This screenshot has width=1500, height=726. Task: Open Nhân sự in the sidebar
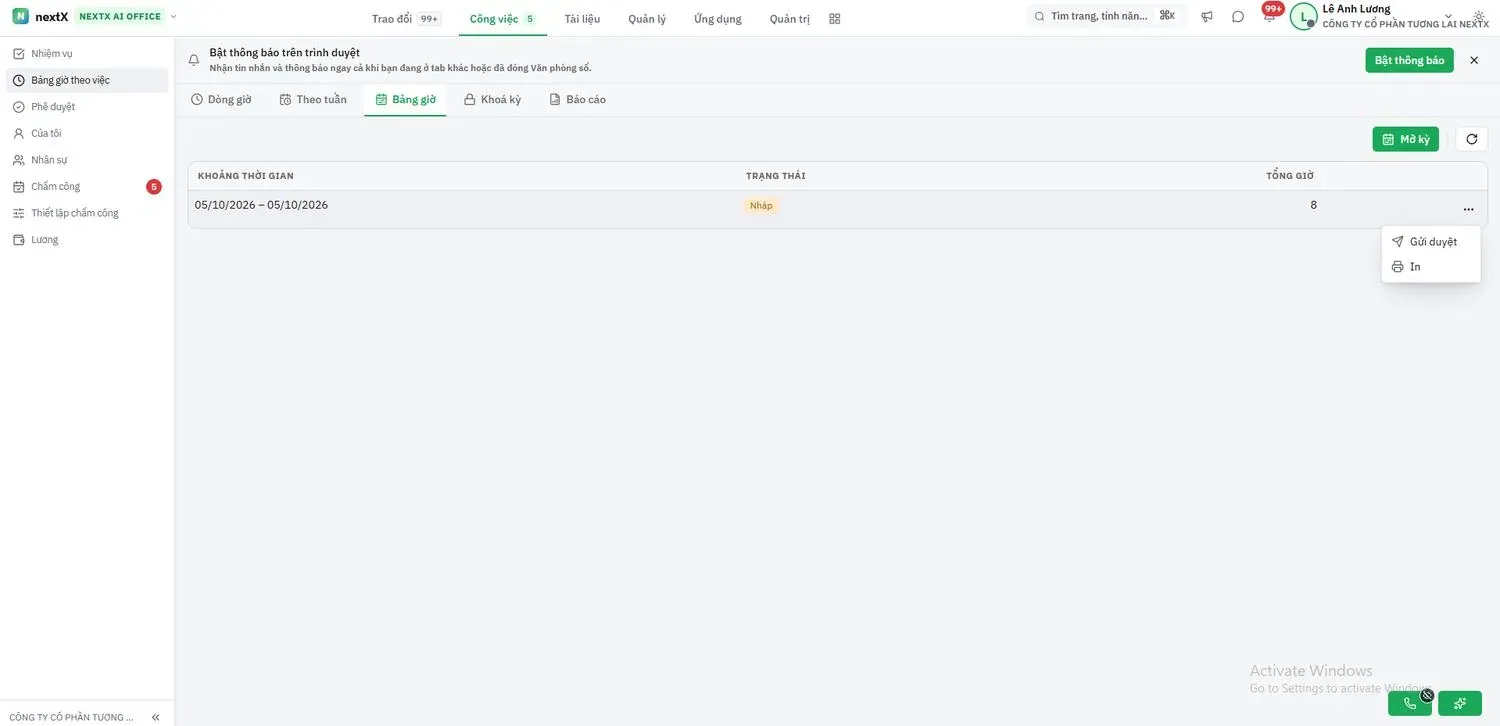click(87, 160)
